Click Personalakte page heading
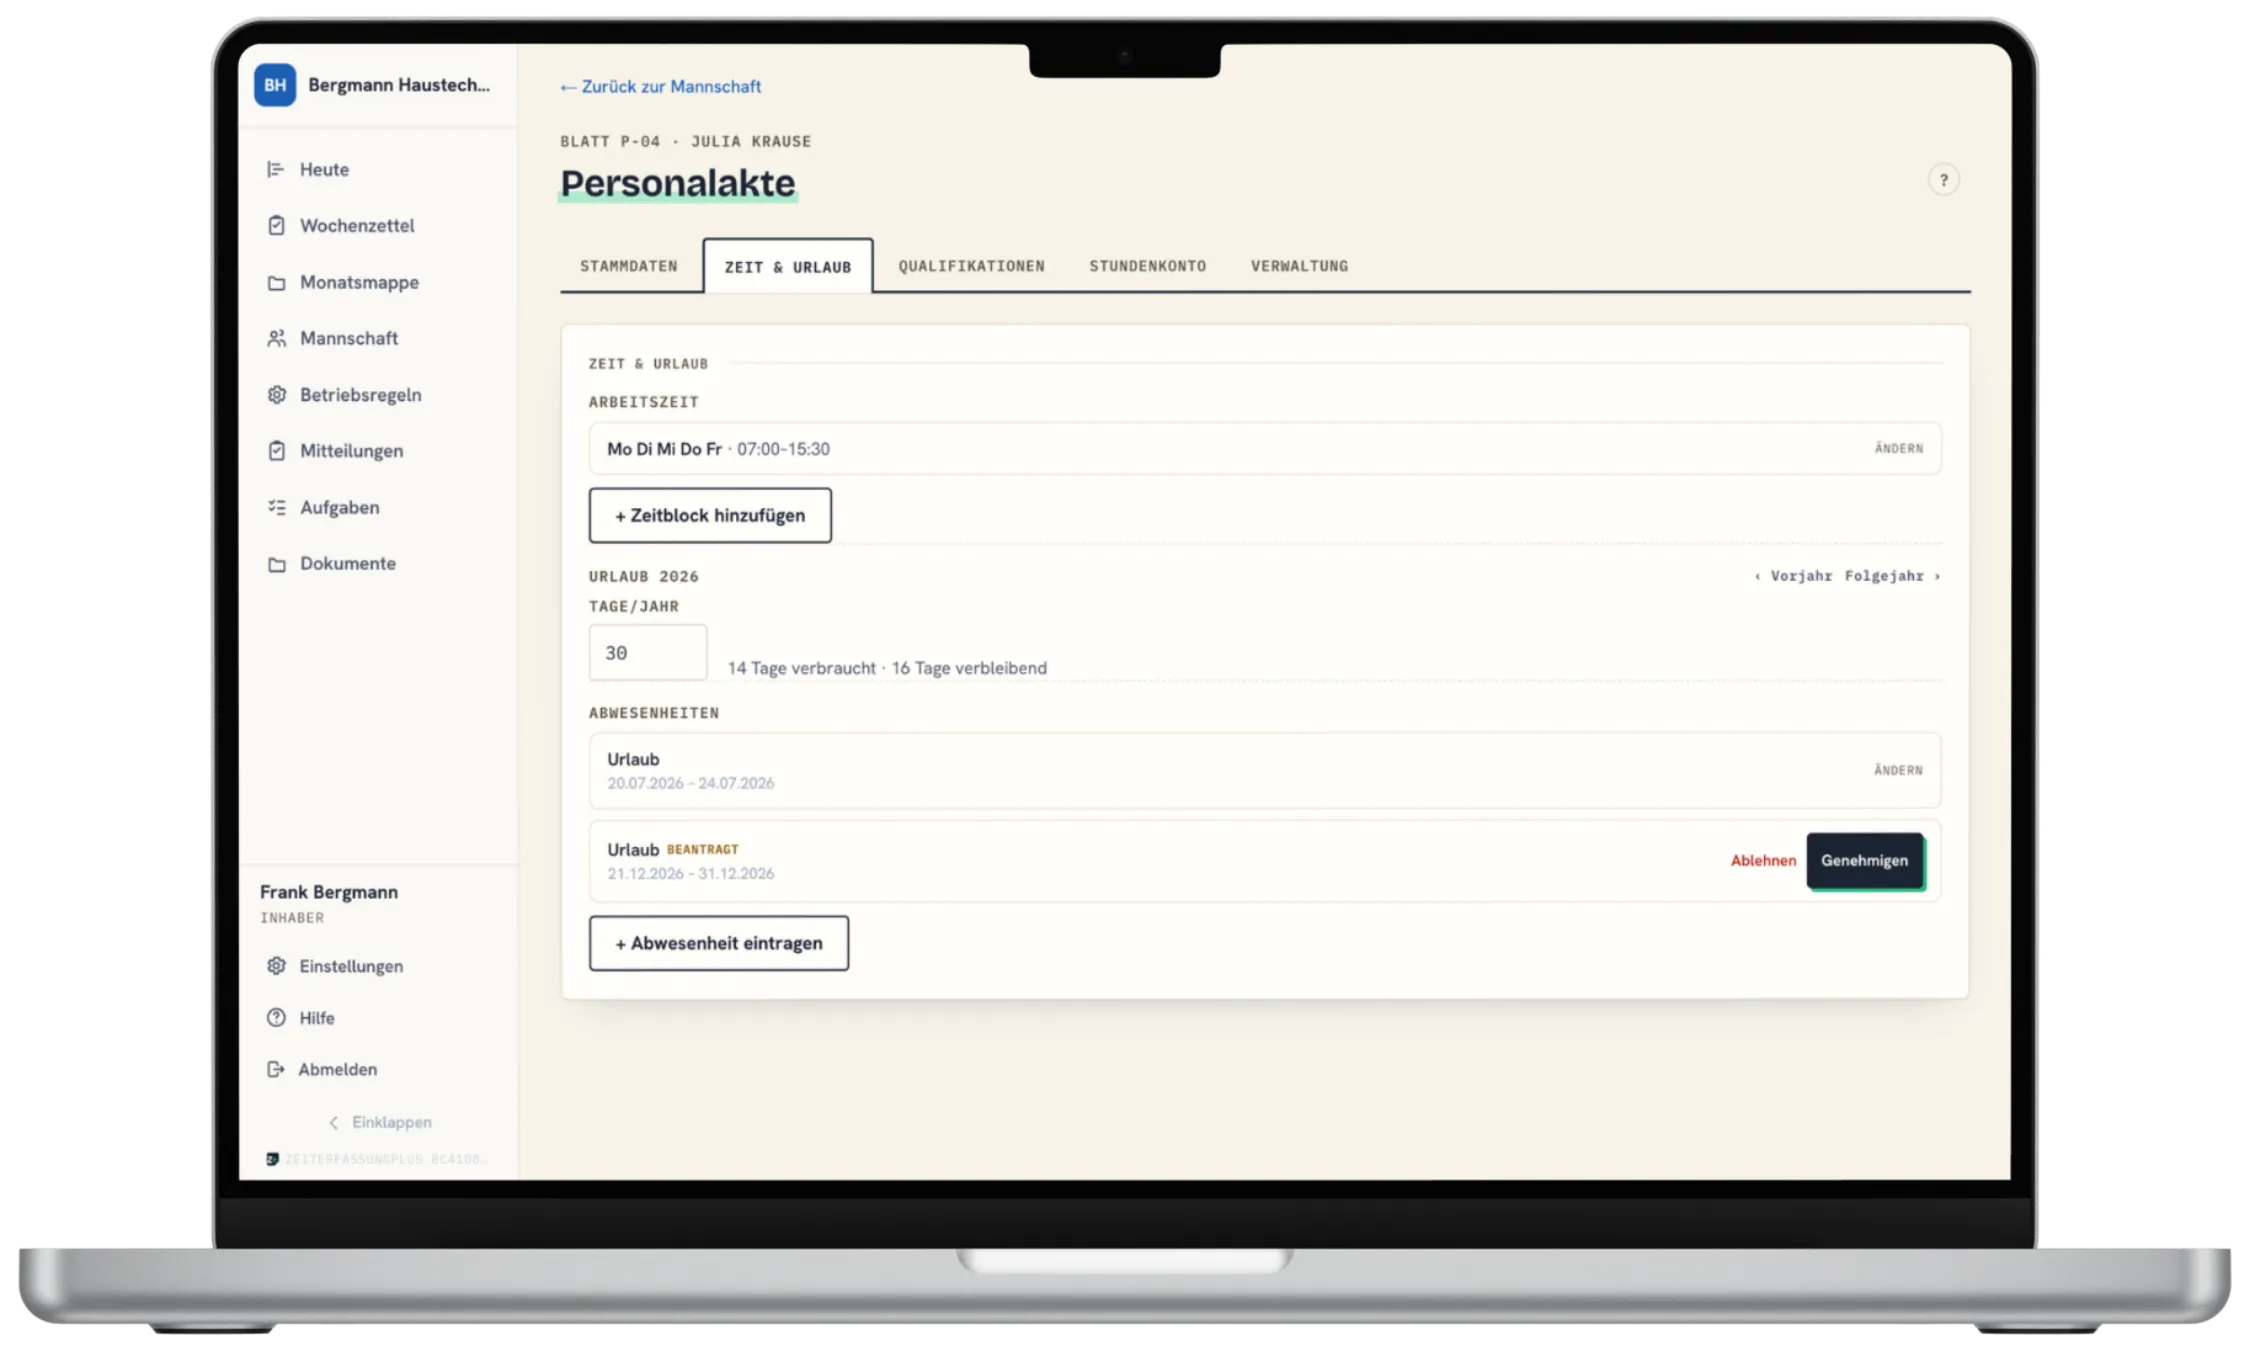This screenshot has height=1350, width=2250. [x=678, y=183]
